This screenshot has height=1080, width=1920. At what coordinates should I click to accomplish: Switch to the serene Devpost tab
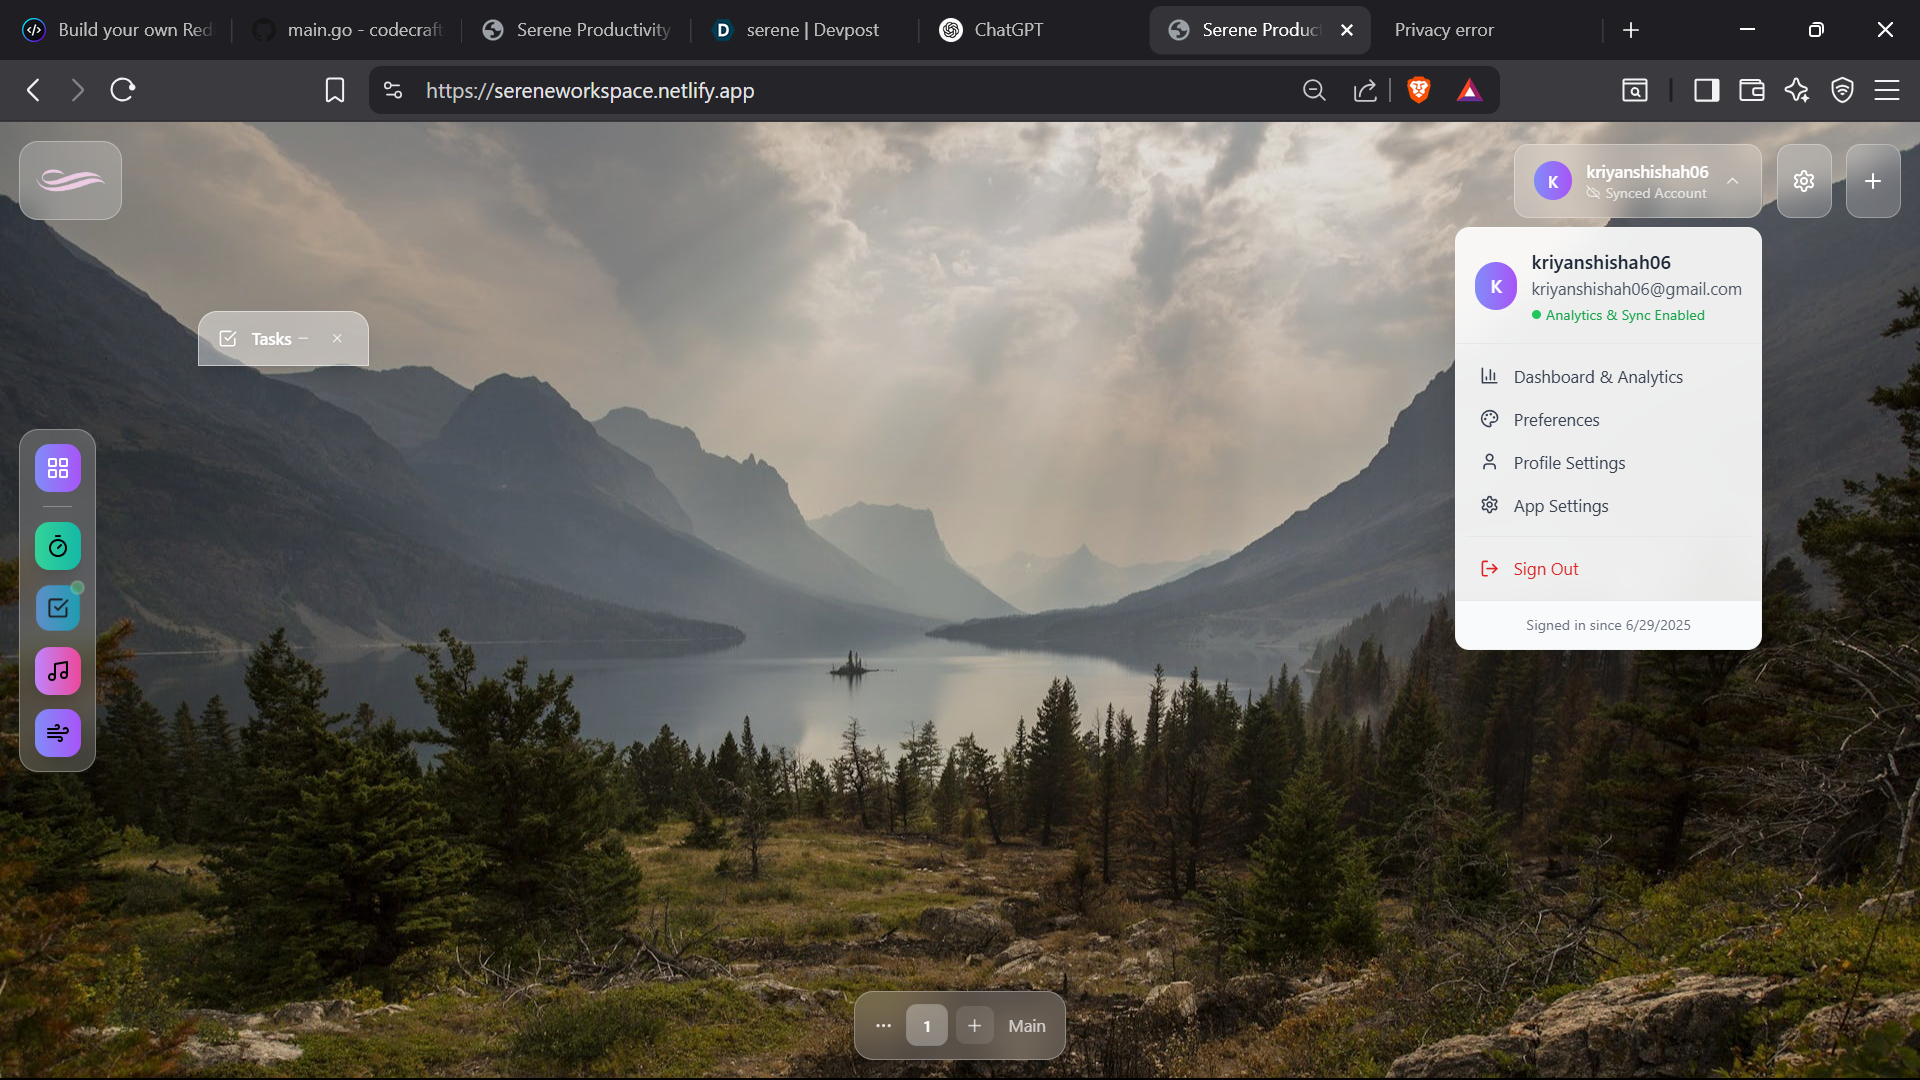(810, 30)
